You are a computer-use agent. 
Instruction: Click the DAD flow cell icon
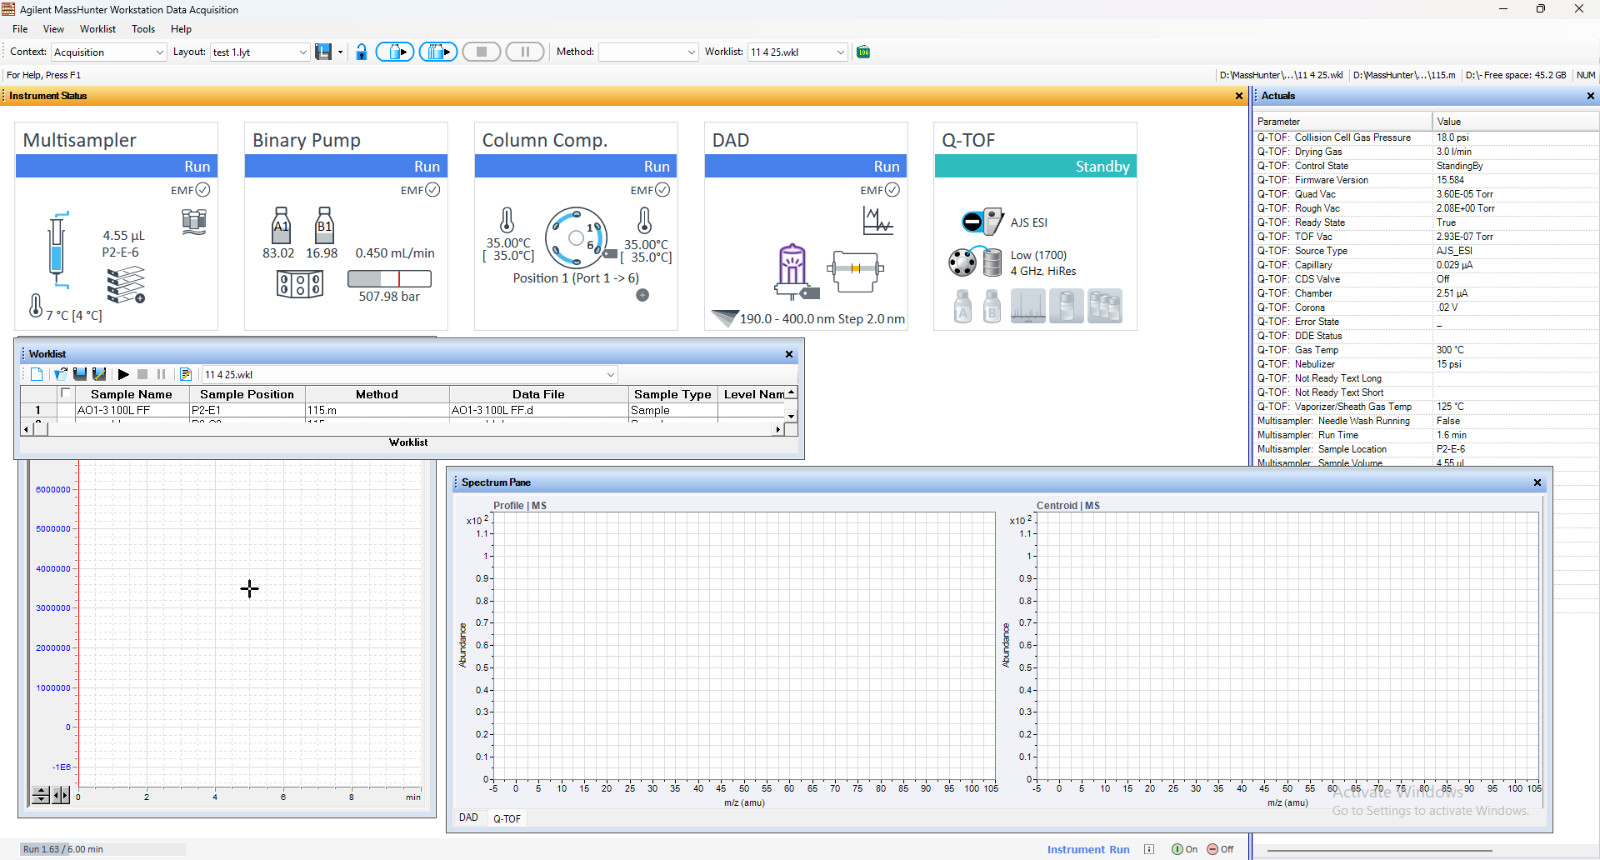click(x=855, y=271)
